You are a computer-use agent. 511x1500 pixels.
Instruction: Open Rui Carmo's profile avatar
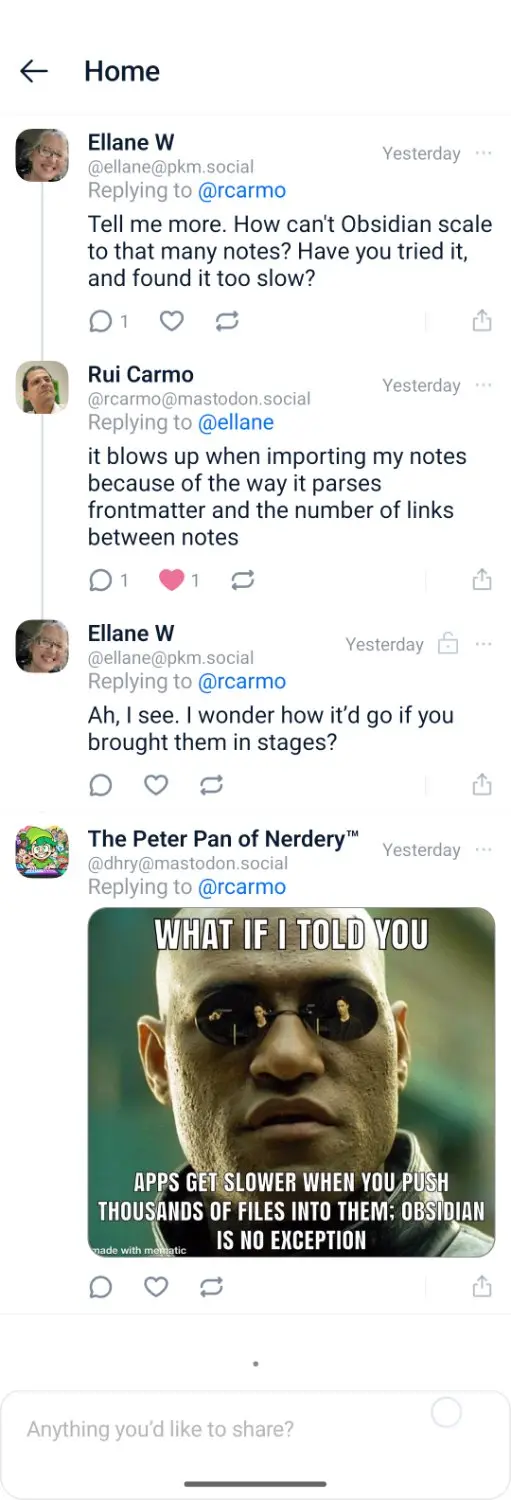(x=42, y=387)
